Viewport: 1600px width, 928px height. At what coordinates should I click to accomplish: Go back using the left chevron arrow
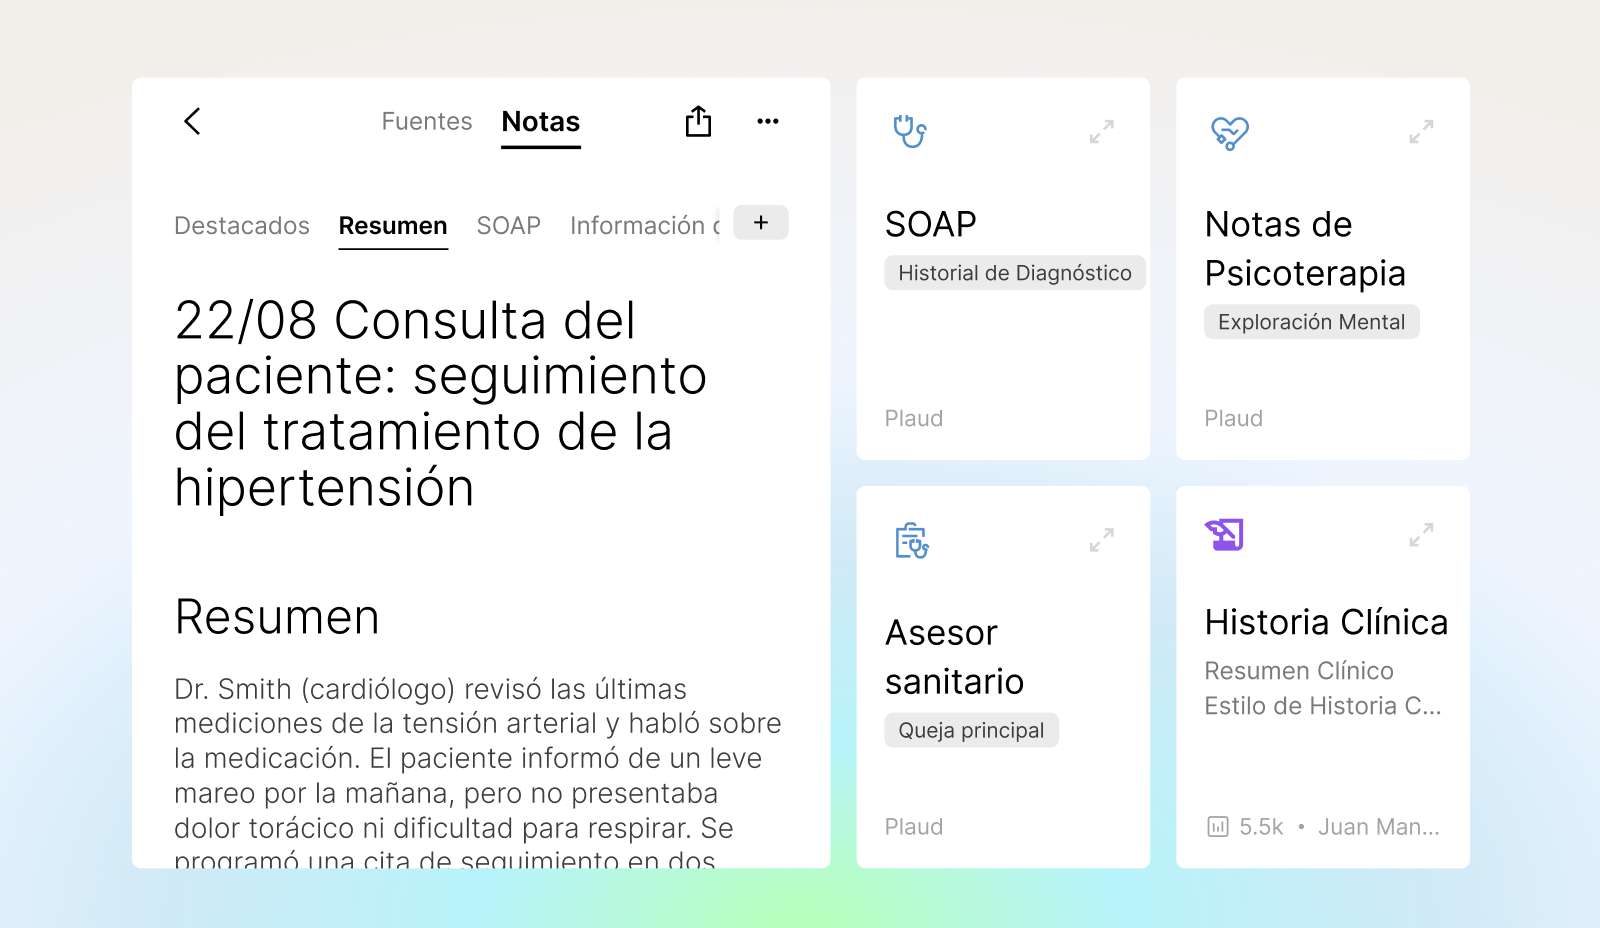193,121
